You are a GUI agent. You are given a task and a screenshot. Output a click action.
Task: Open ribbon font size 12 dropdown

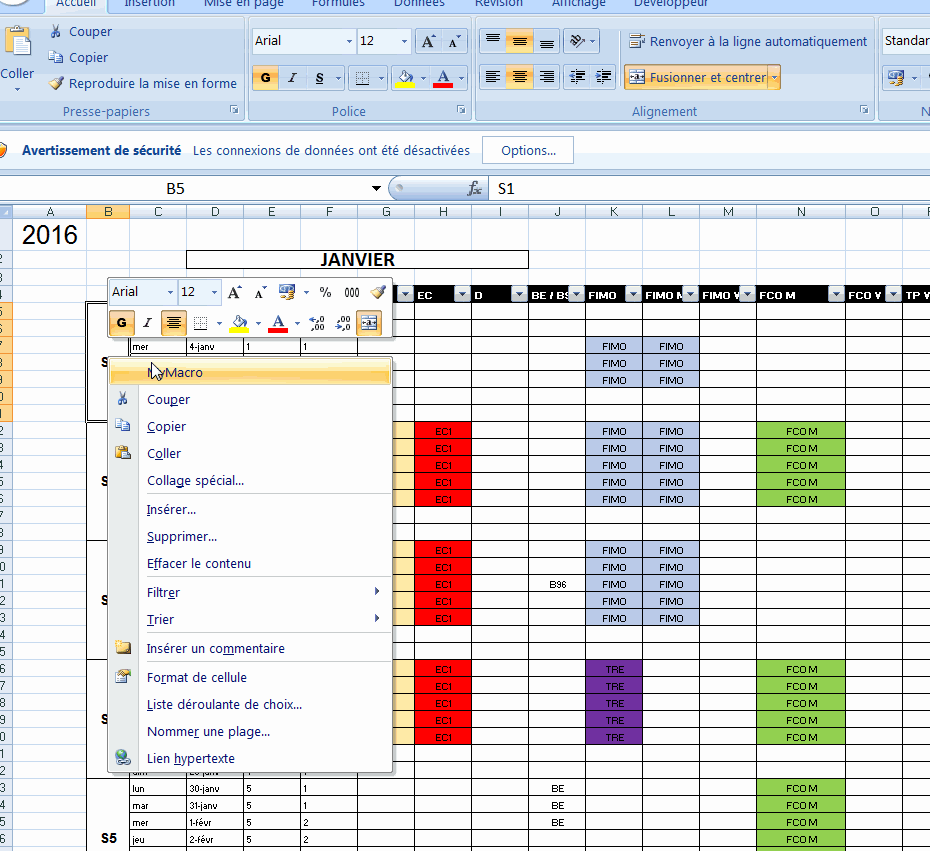click(x=404, y=42)
